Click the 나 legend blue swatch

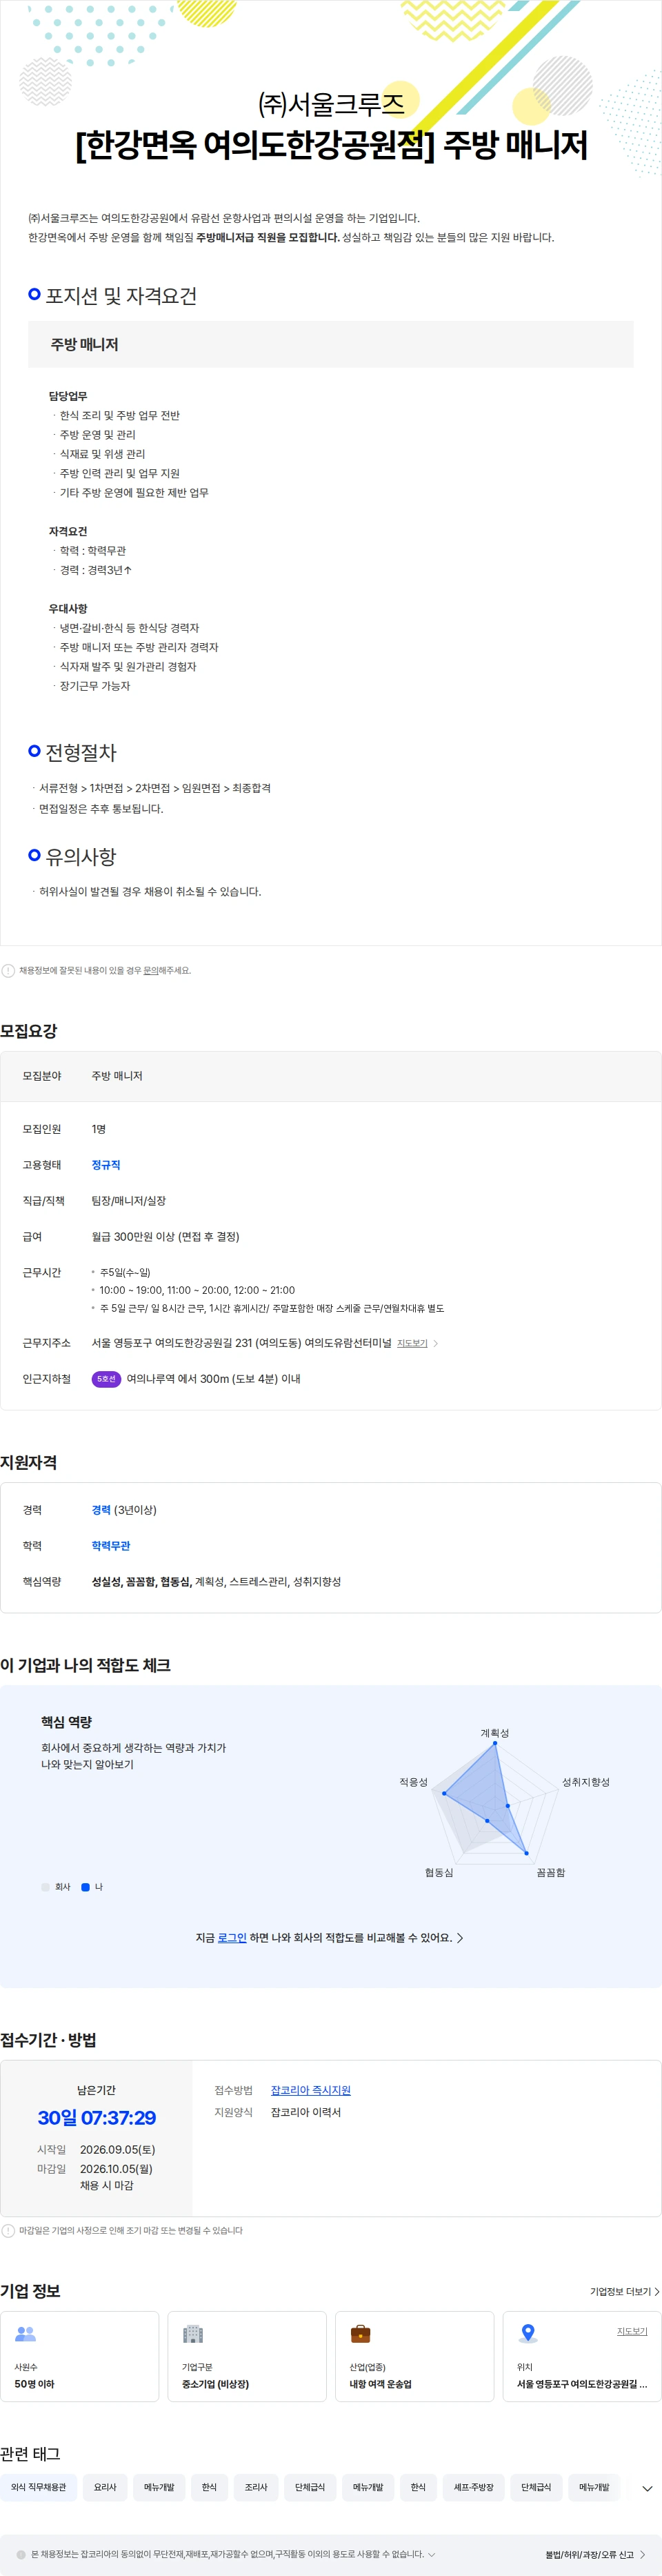pyautogui.click(x=85, y=1887)
